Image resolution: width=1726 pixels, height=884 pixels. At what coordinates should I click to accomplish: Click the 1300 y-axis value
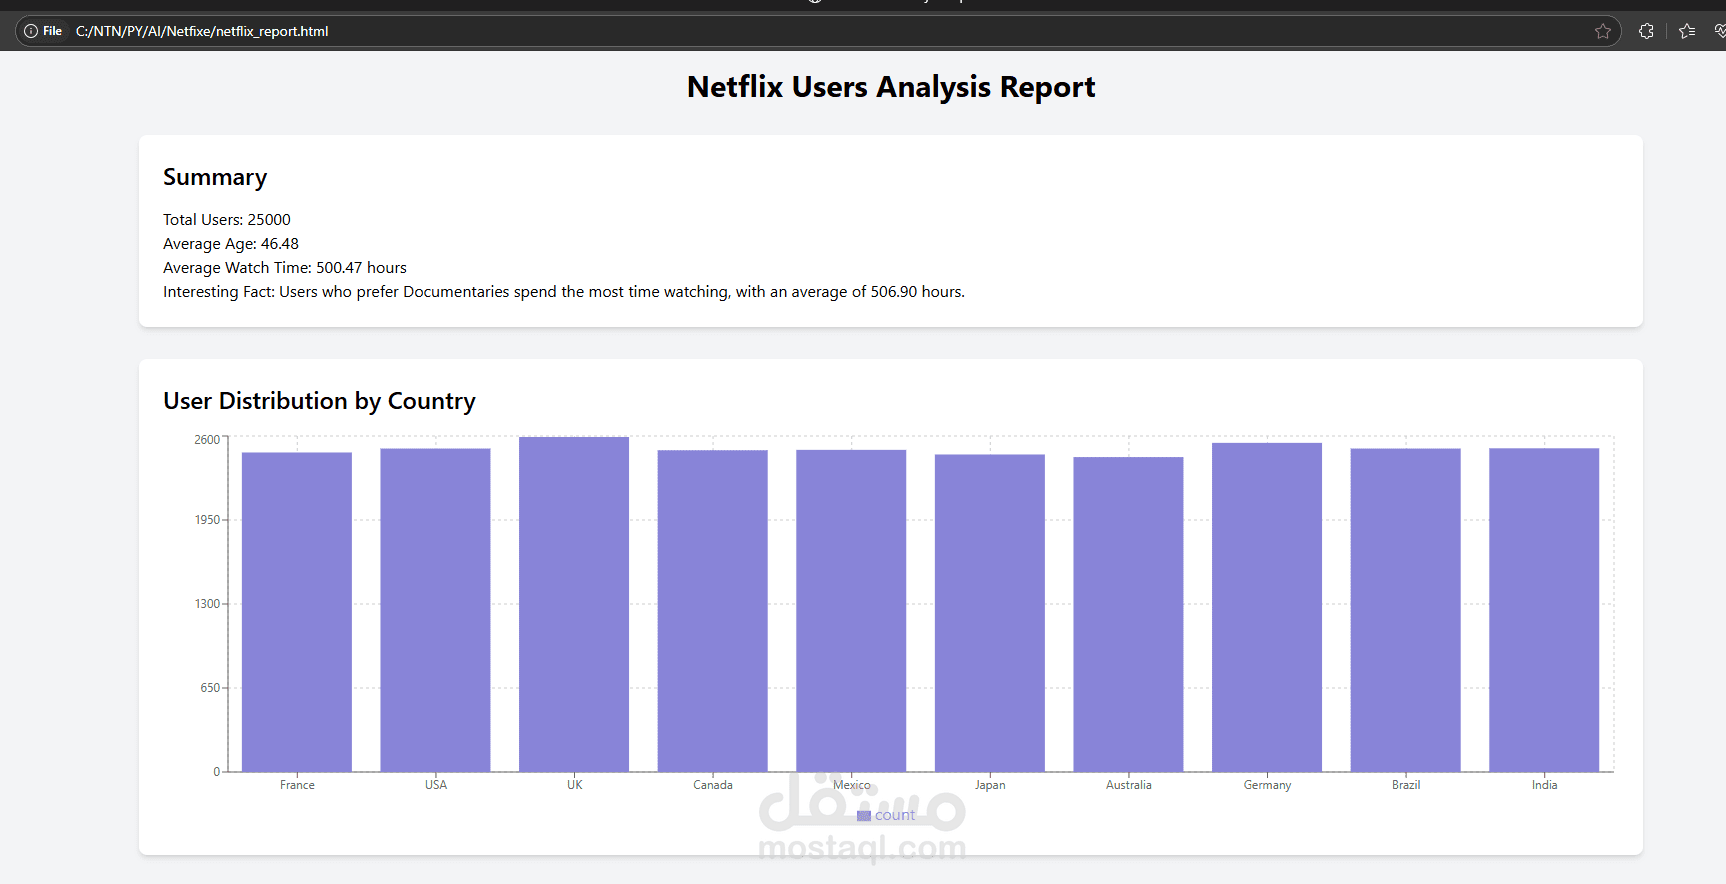(x=207, y=604)
